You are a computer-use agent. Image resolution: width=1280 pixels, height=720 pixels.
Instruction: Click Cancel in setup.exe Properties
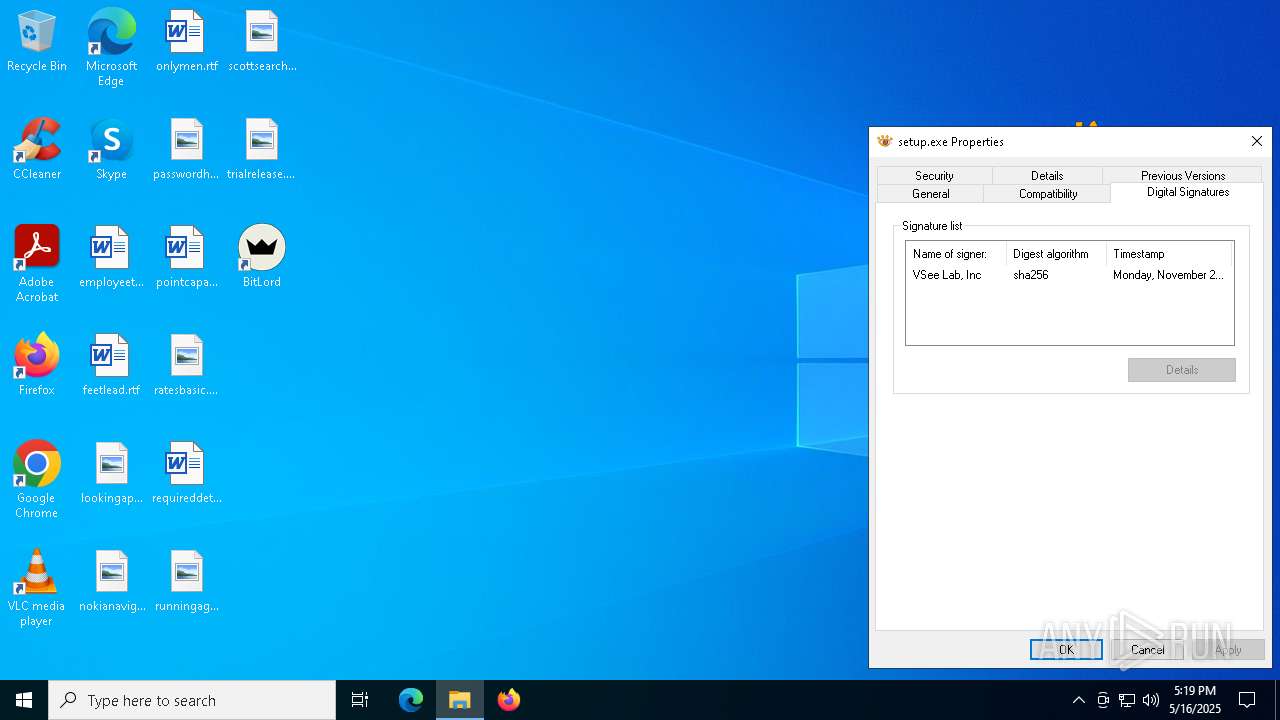click(1147, 649)
